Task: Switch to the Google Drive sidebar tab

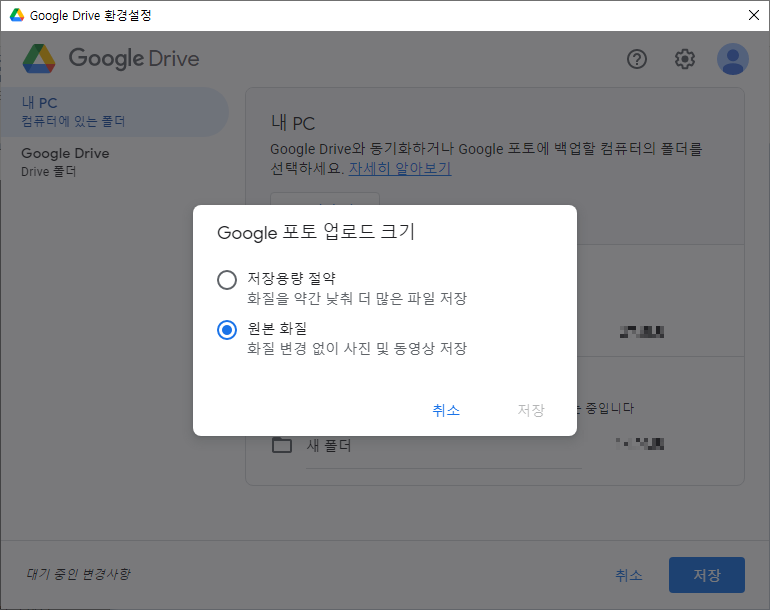Action: [115, 162]
